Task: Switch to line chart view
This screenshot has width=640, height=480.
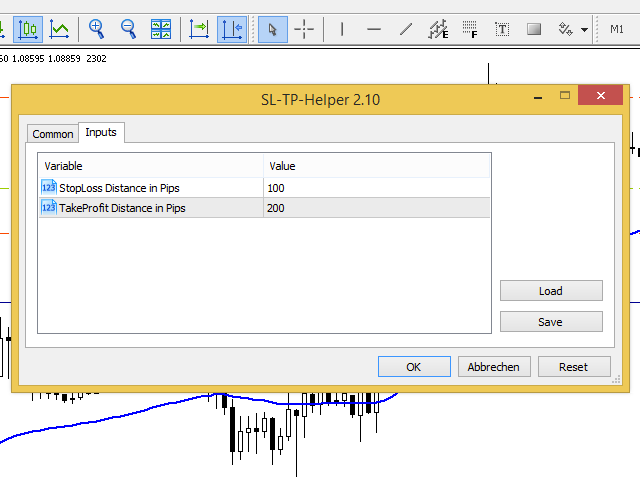Action: 60,29
